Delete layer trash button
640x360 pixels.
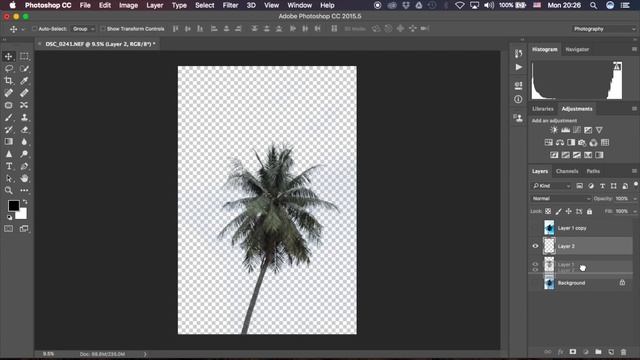pos(623,352)
